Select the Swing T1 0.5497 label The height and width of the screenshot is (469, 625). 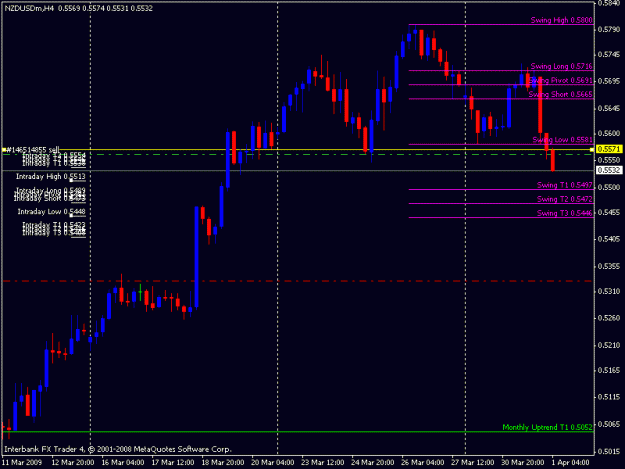click(564, 185)
